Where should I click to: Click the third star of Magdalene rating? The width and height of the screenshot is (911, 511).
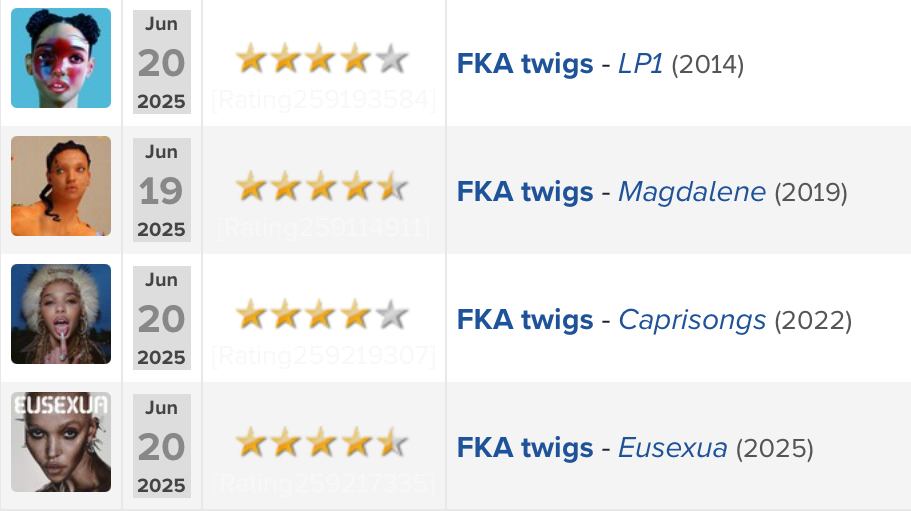321,187
